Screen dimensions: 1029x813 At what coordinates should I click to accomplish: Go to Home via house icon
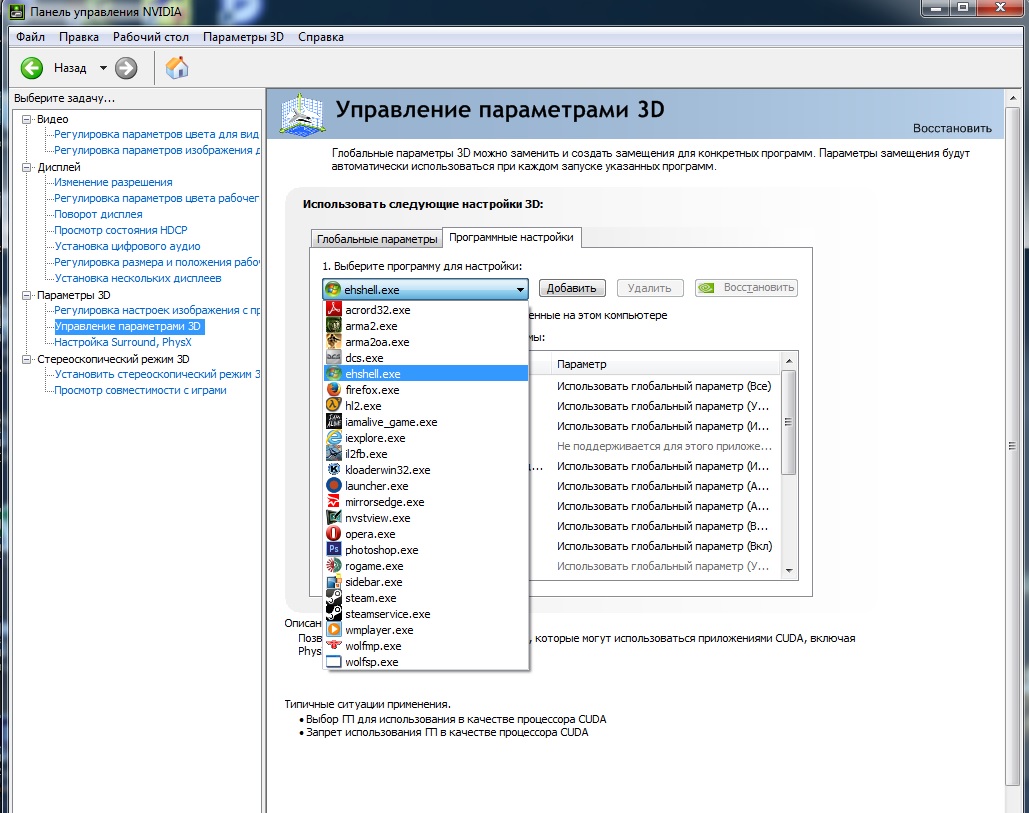(x=177, y=68)
